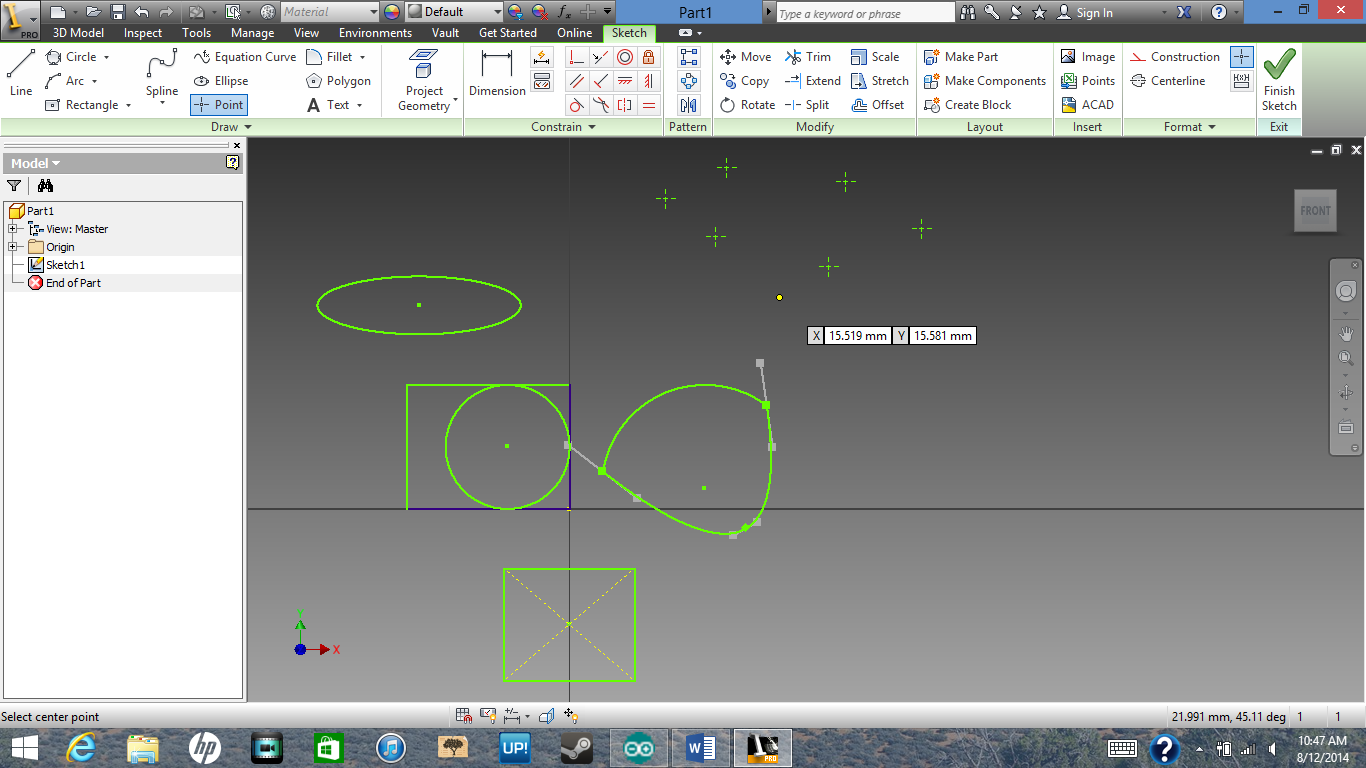Open the Inspect tab
The width and height of the screenshot is (1366, 768).
(143, 33)
